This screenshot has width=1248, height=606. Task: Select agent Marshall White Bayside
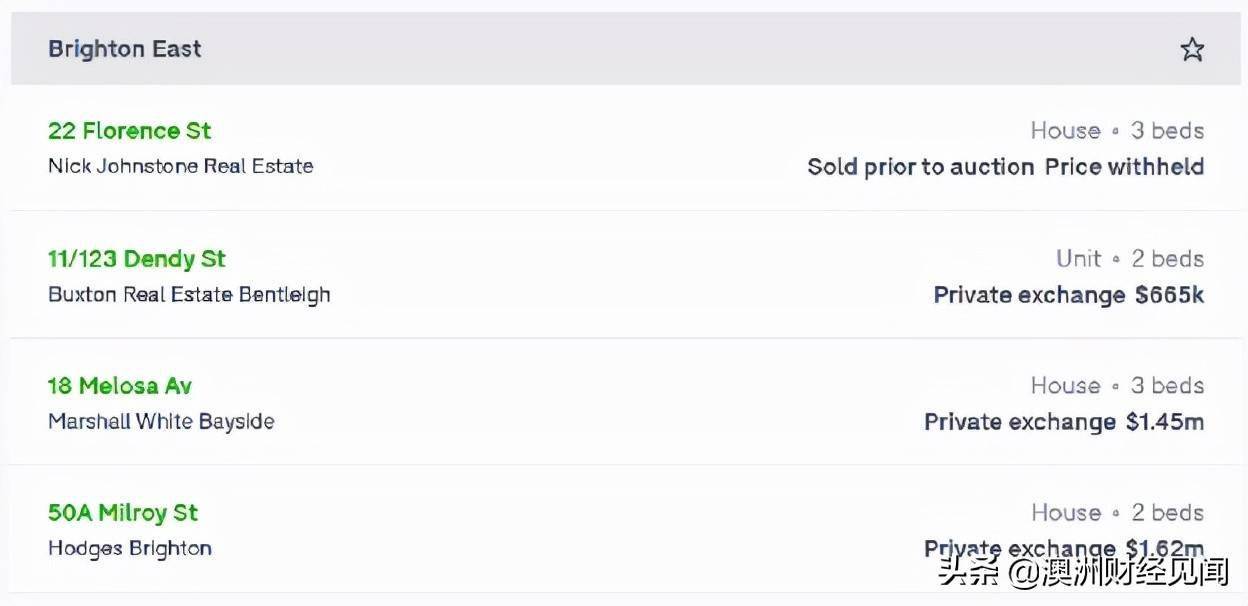[x=161, y=421]
